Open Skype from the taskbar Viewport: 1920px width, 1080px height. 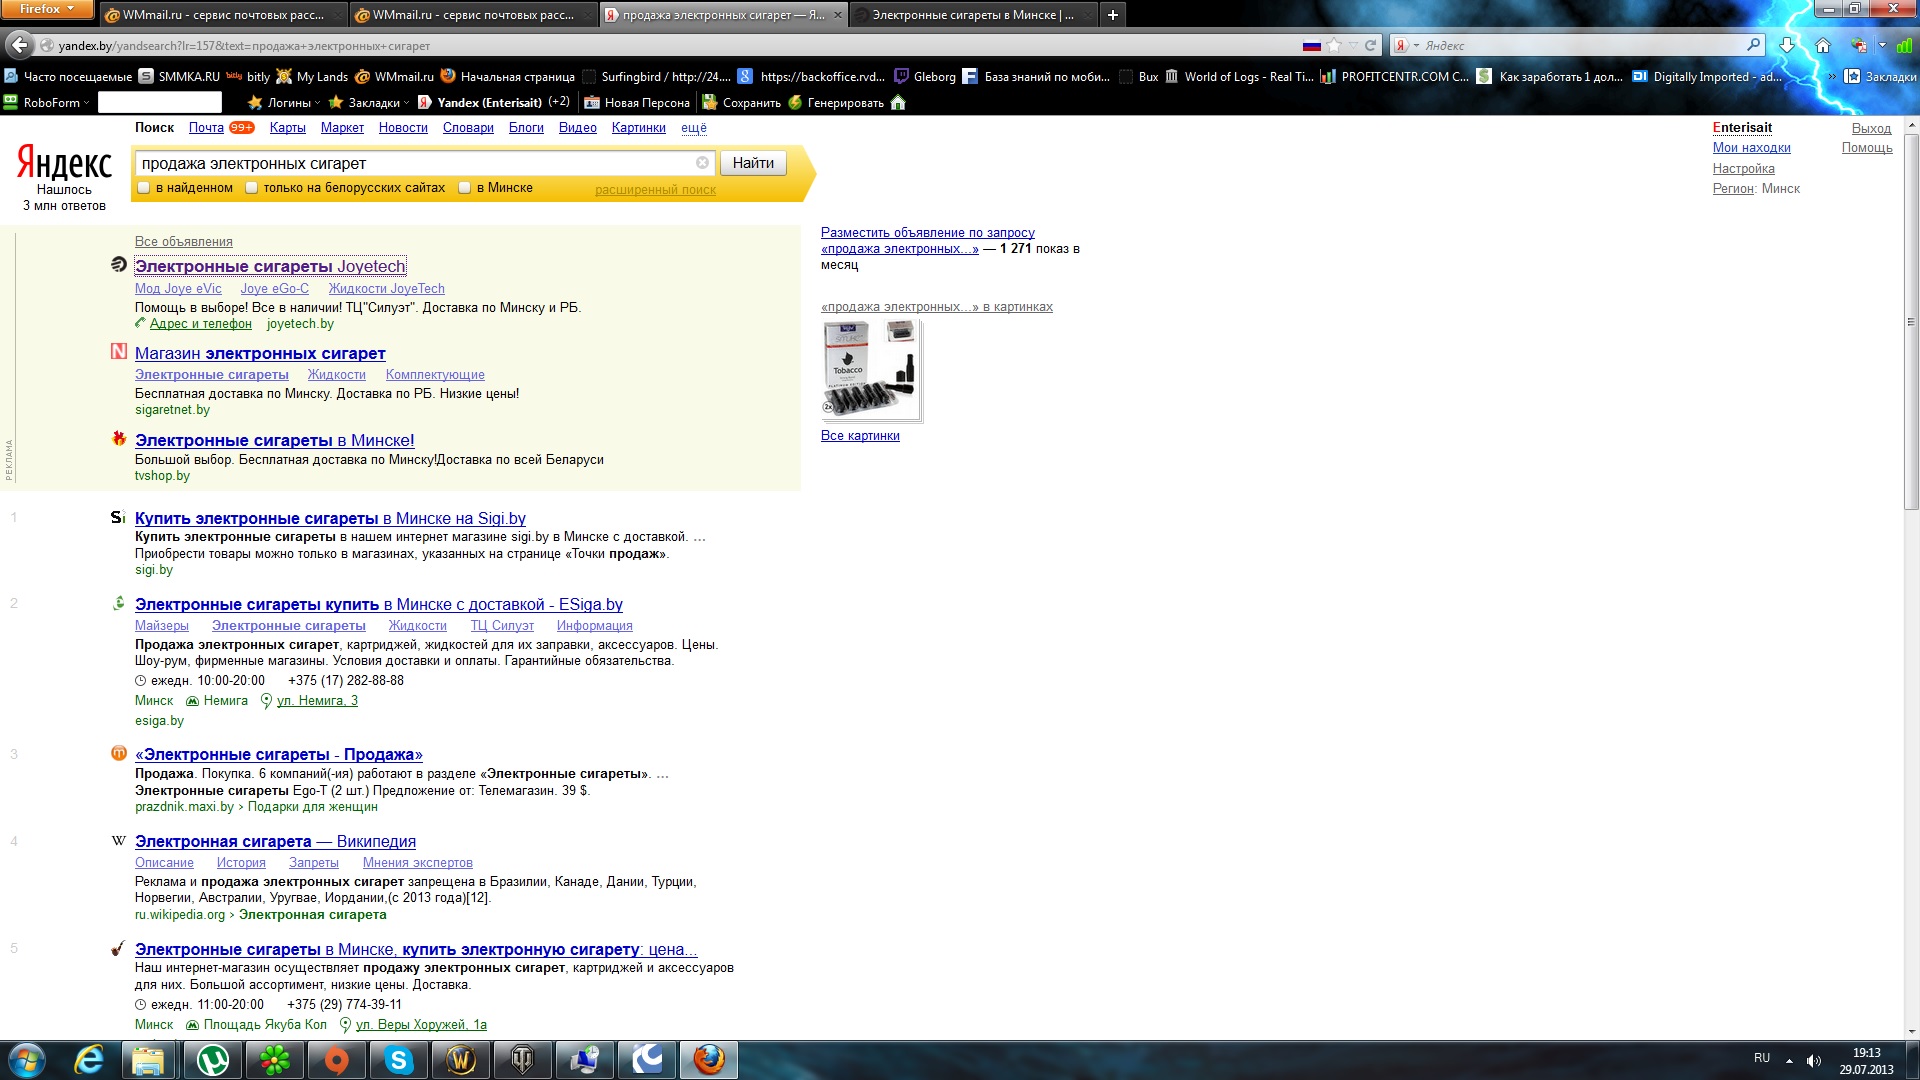tap(399, 1060)
